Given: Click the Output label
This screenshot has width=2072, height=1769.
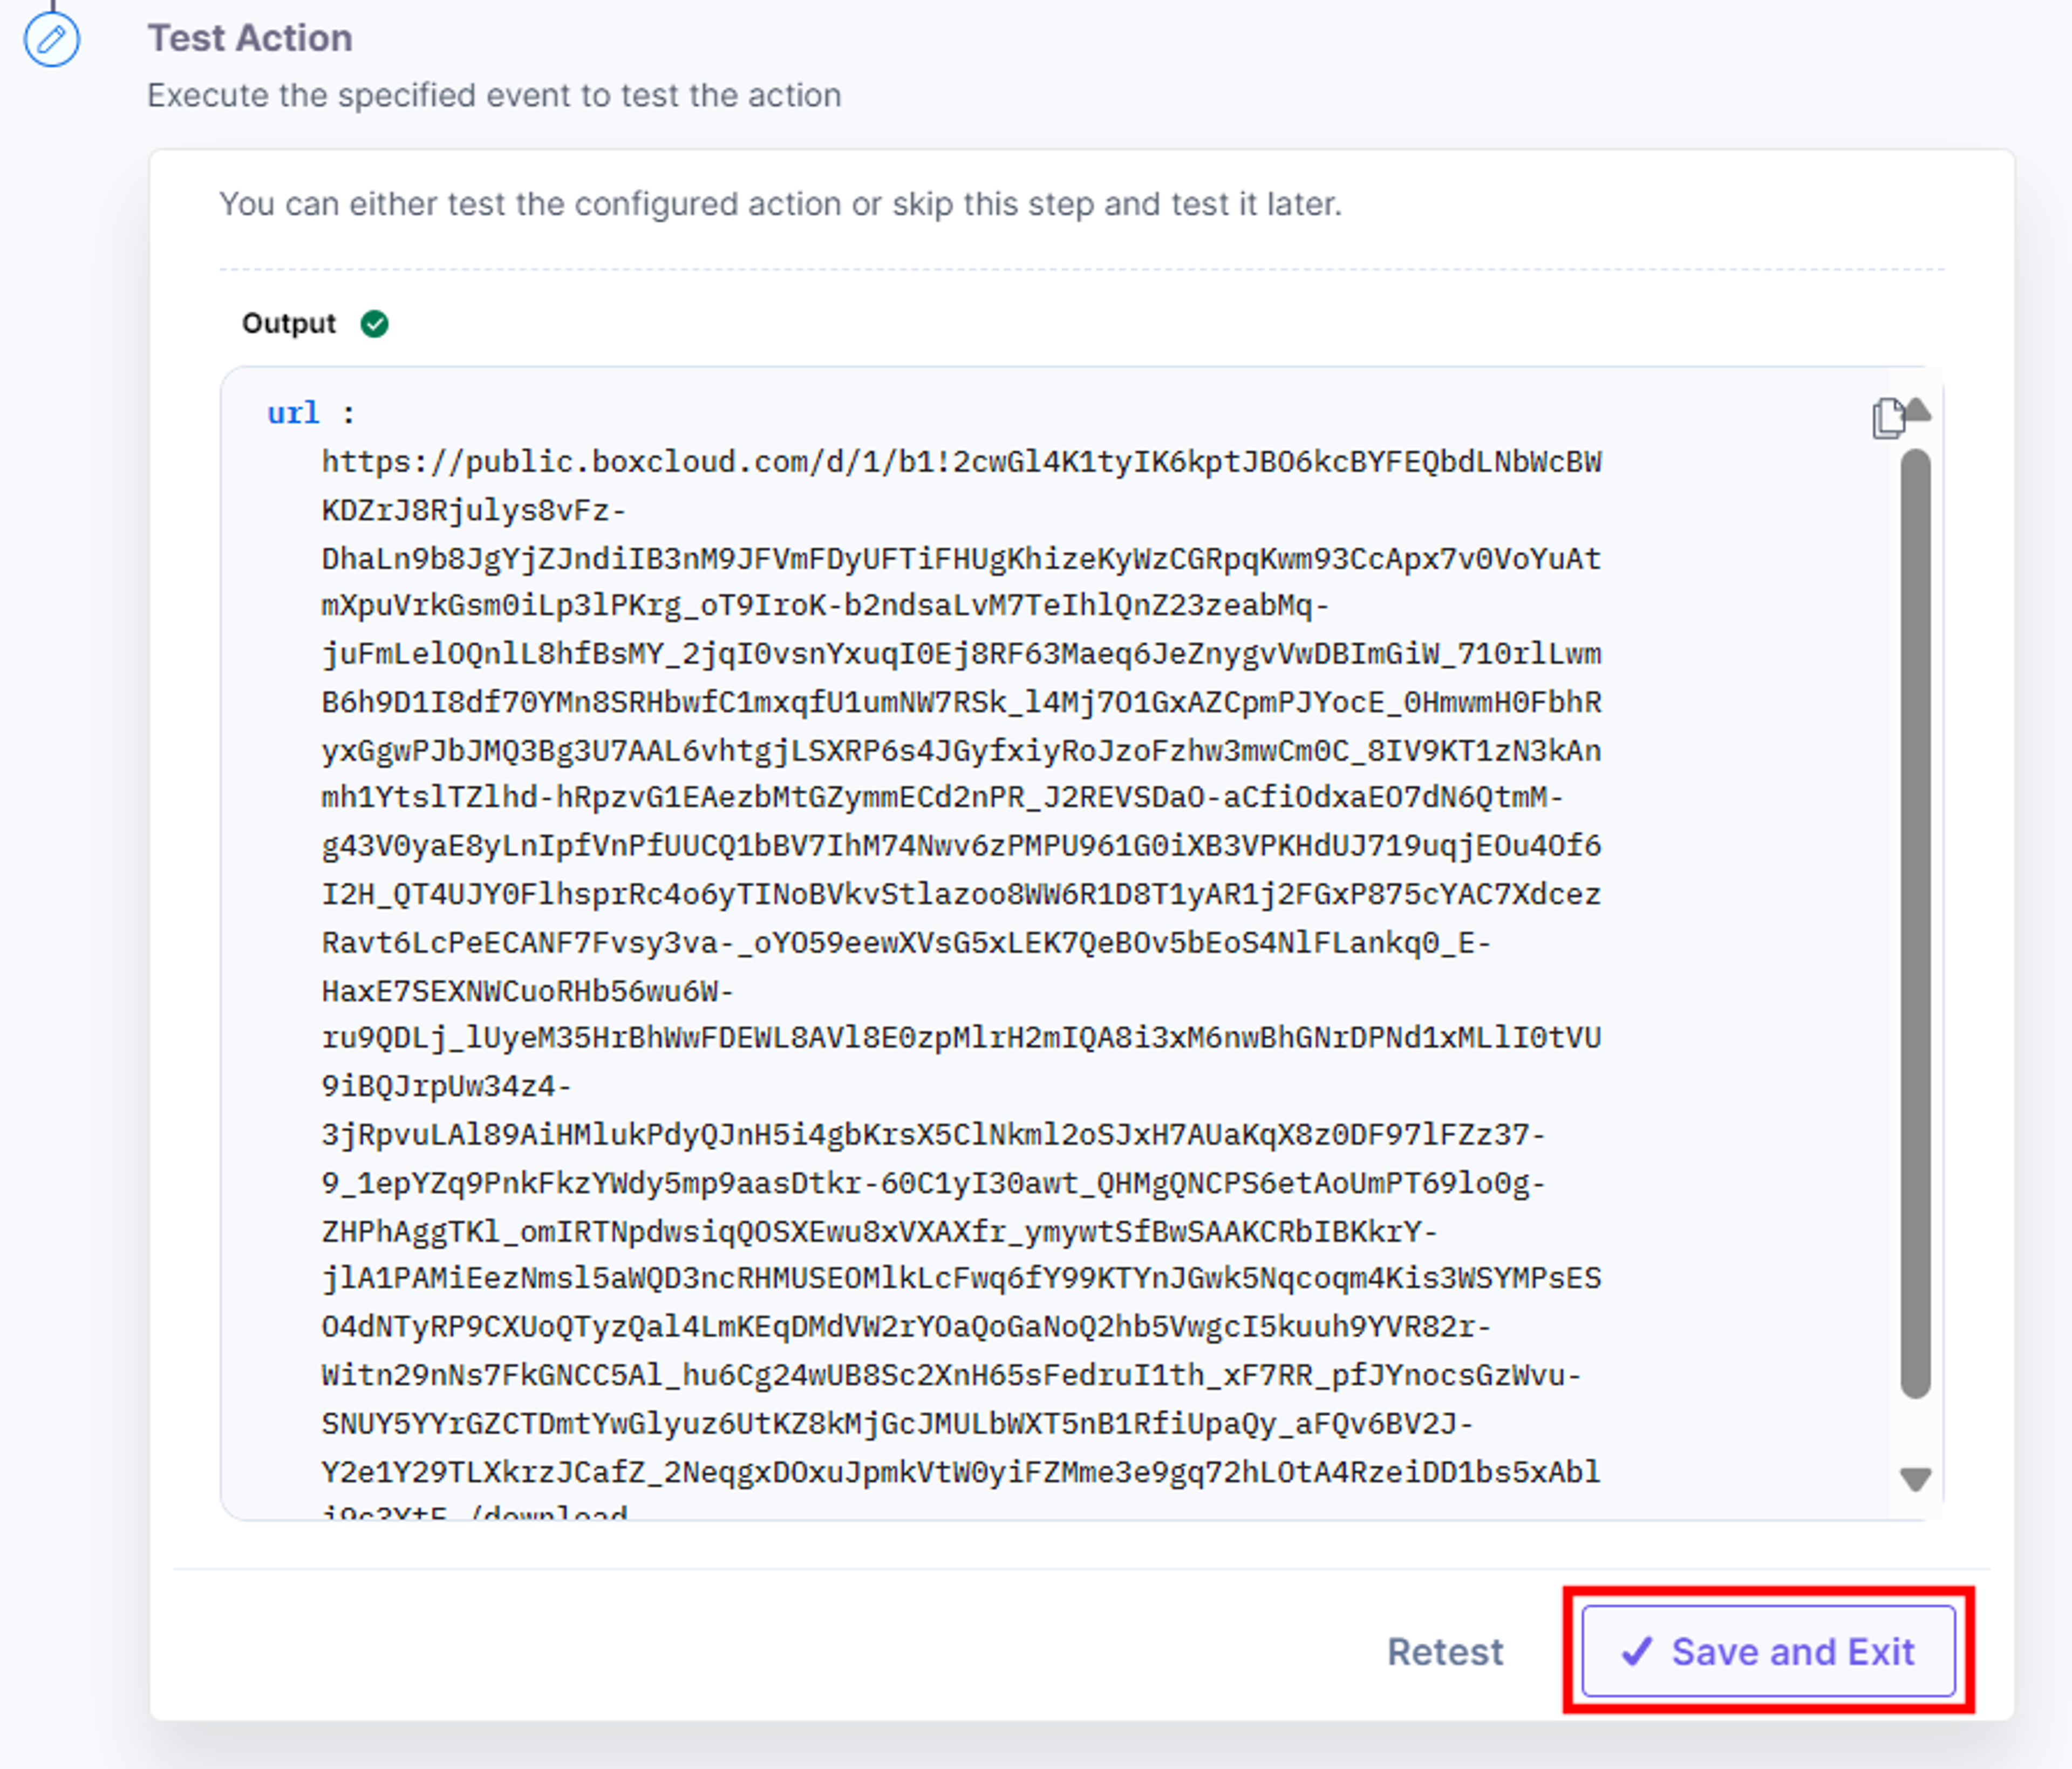Looking at the screenshot, I should (289, 324).
